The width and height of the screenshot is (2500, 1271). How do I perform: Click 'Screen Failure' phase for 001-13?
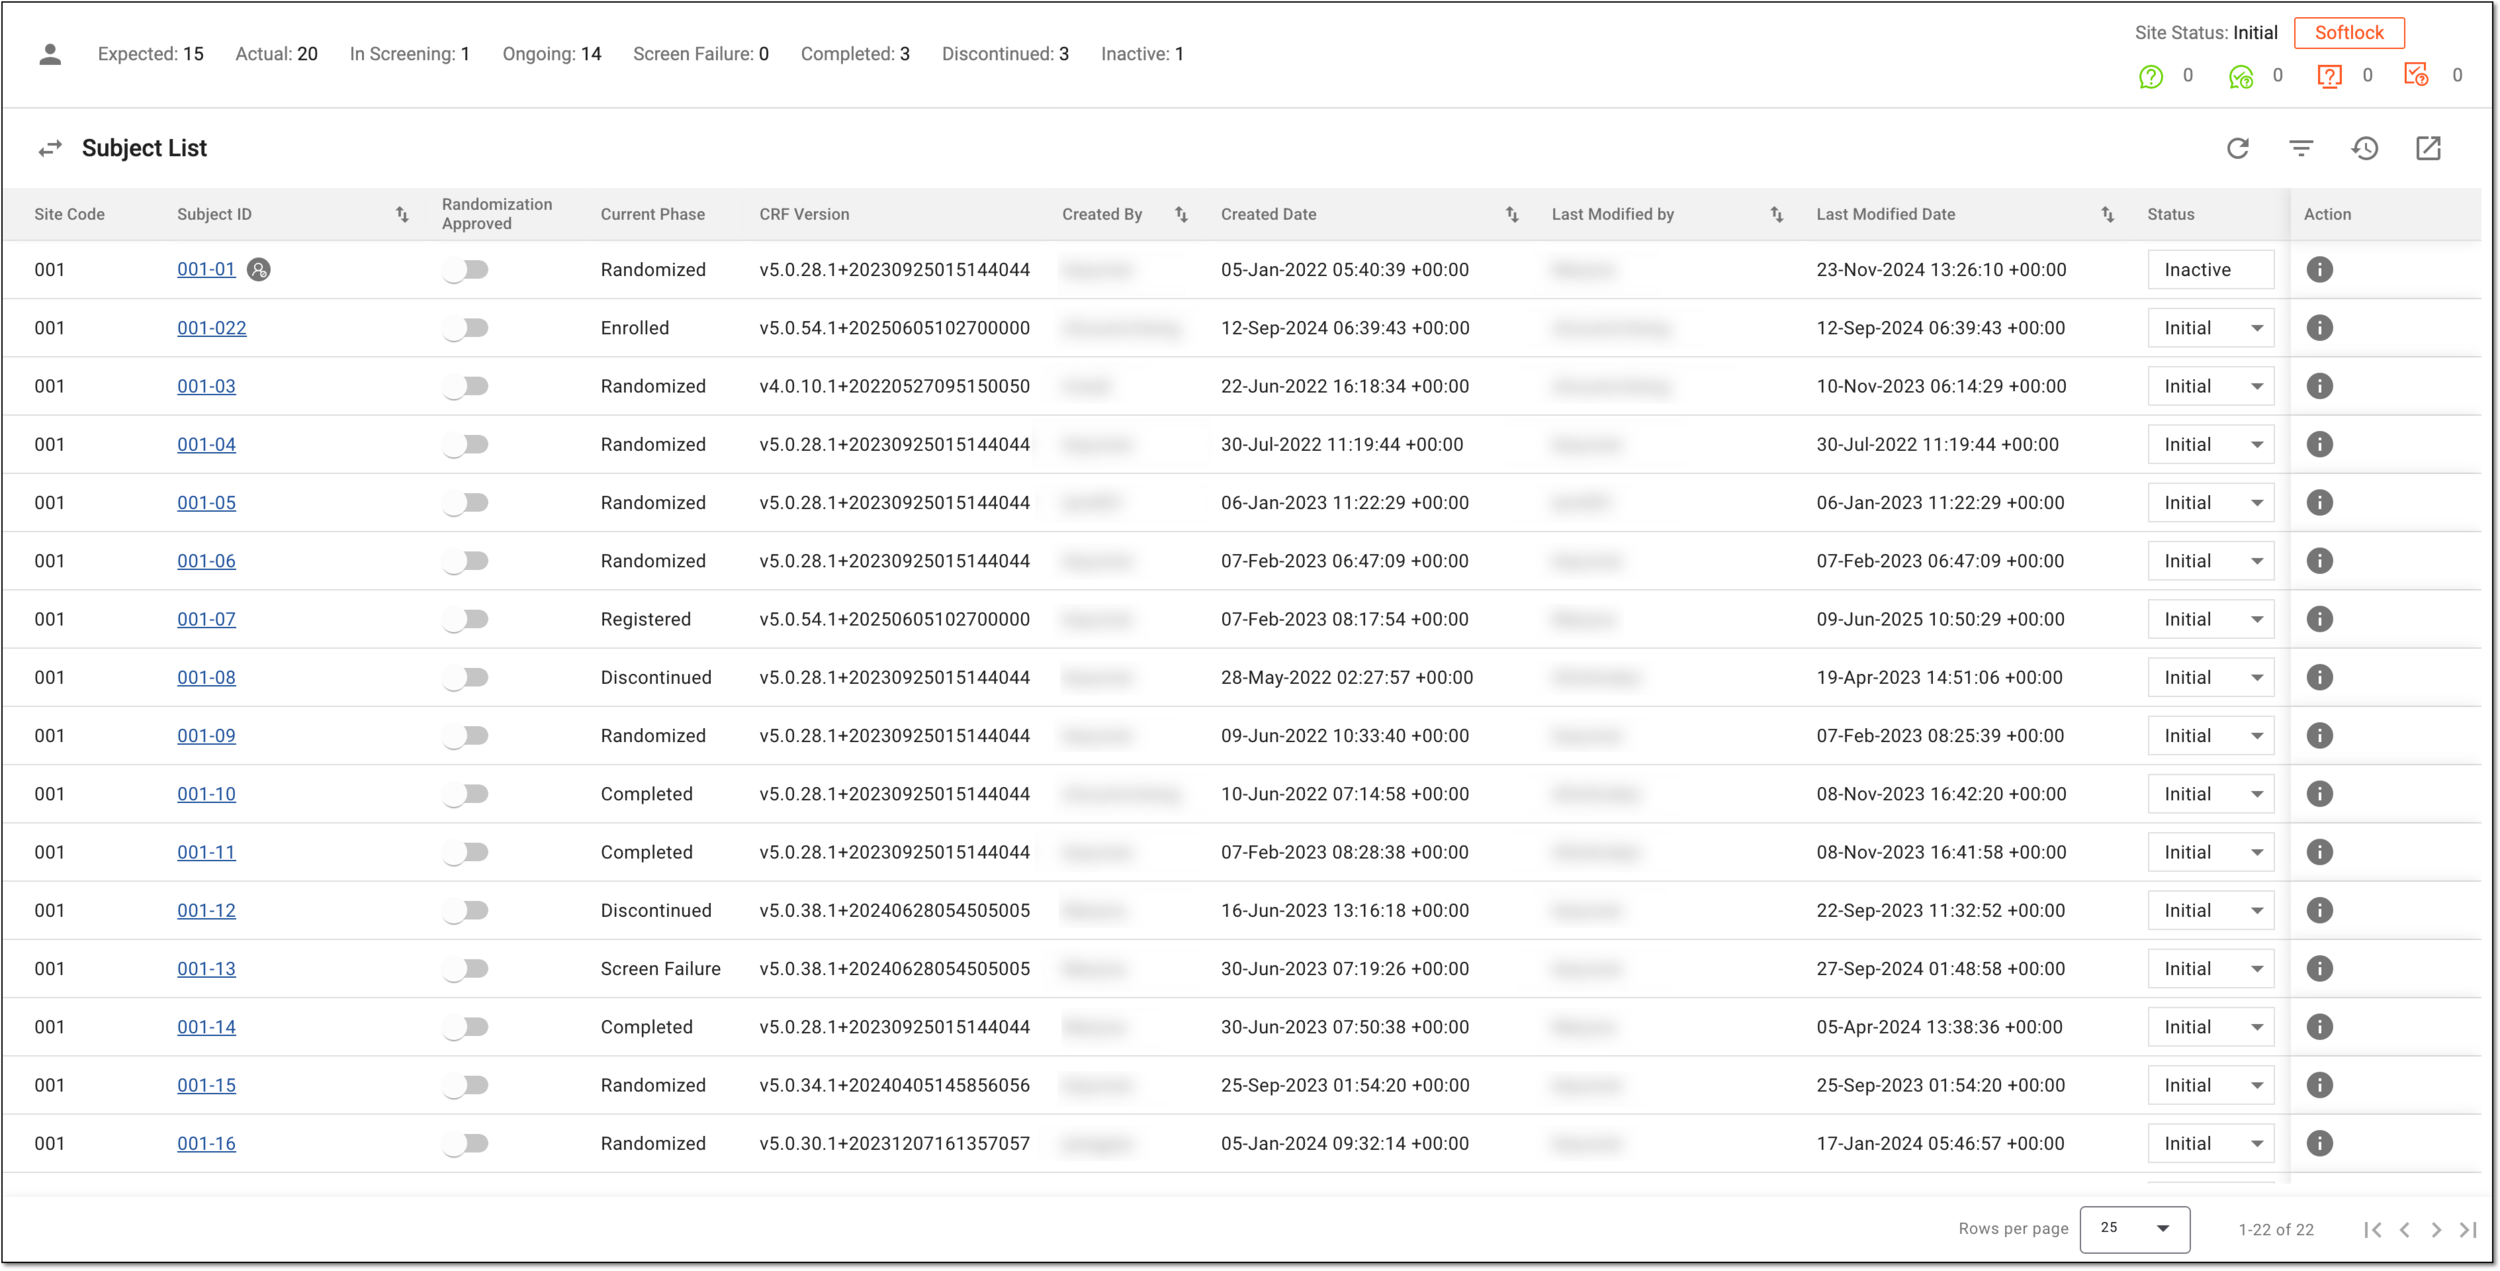click(x=660, y=969)
